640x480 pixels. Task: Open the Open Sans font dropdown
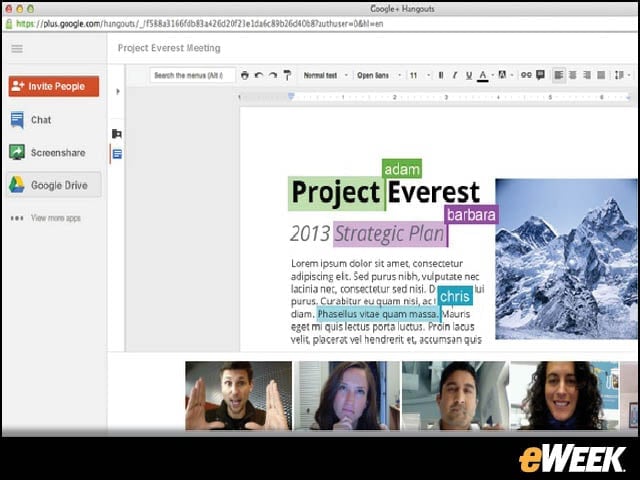pos(379,76)
